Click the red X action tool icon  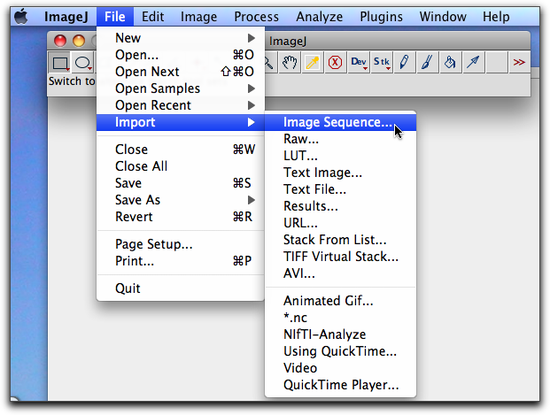pyautogui.click(x=335, y=62)
